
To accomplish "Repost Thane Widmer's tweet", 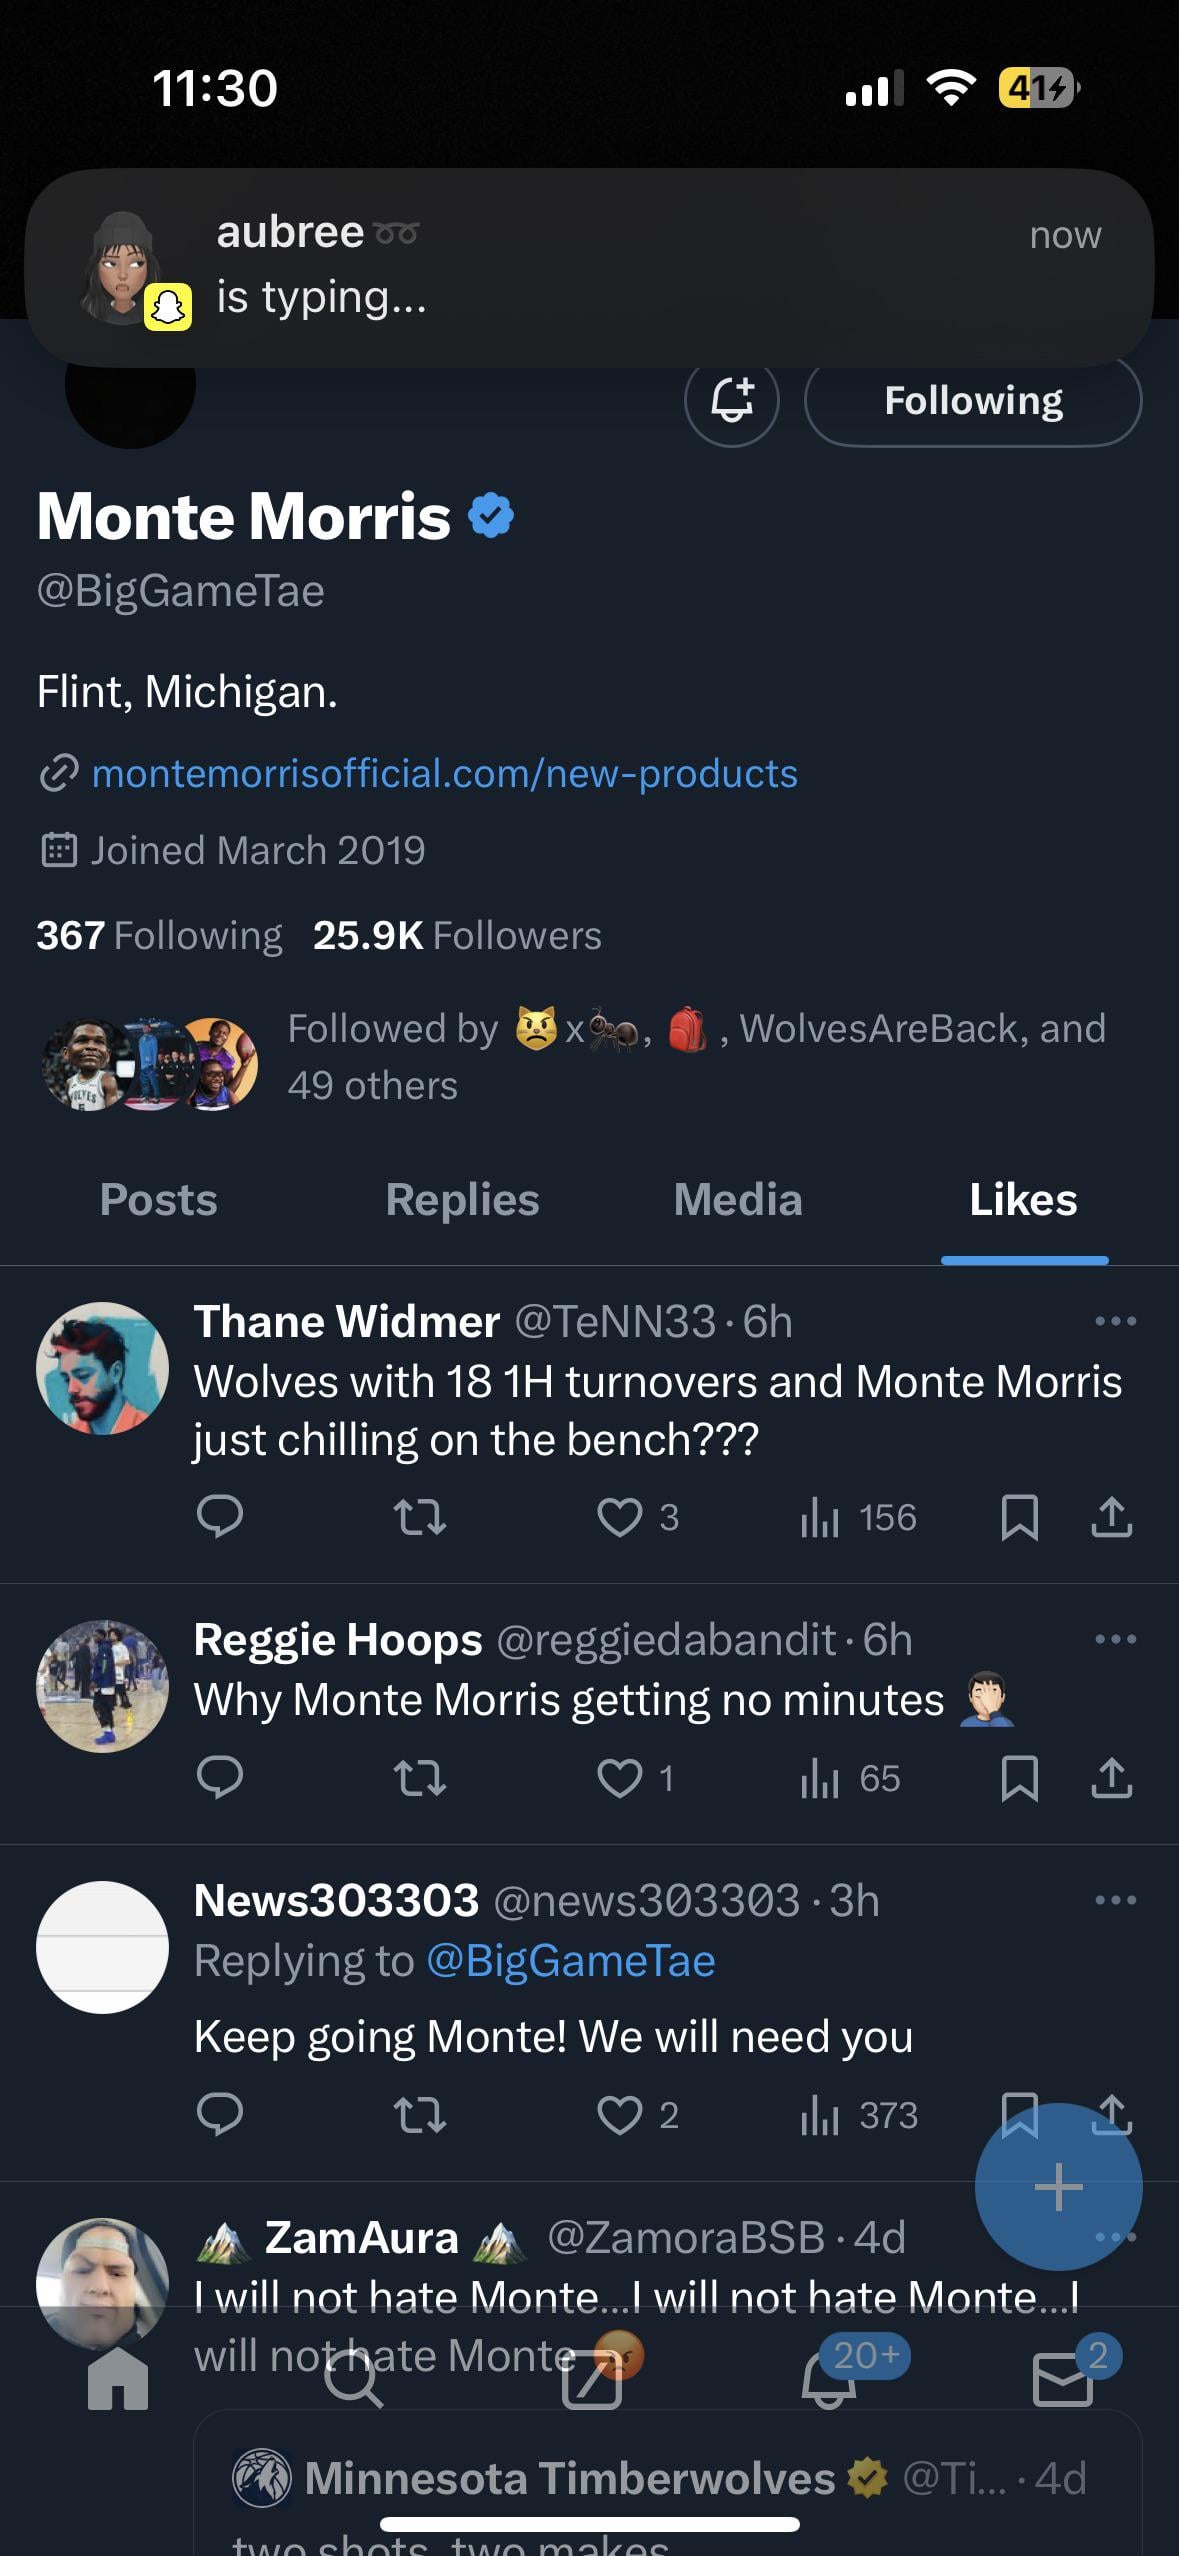I will click(420, 1517).
